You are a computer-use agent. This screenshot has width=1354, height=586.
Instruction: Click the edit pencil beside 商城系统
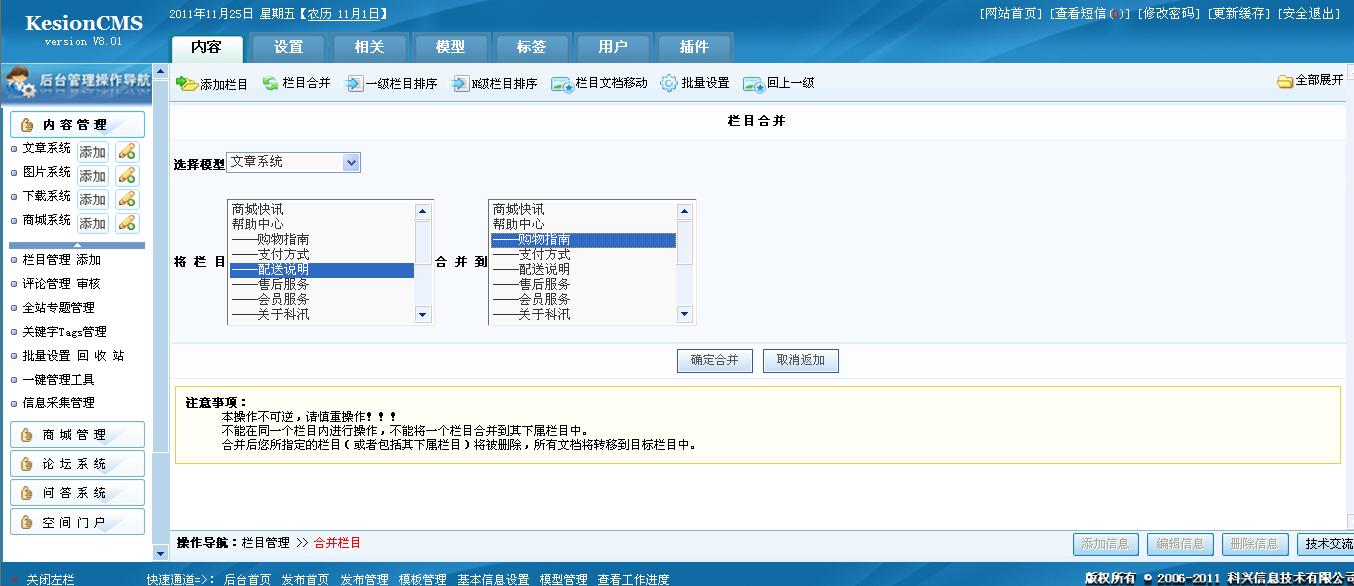pos(126,223)
